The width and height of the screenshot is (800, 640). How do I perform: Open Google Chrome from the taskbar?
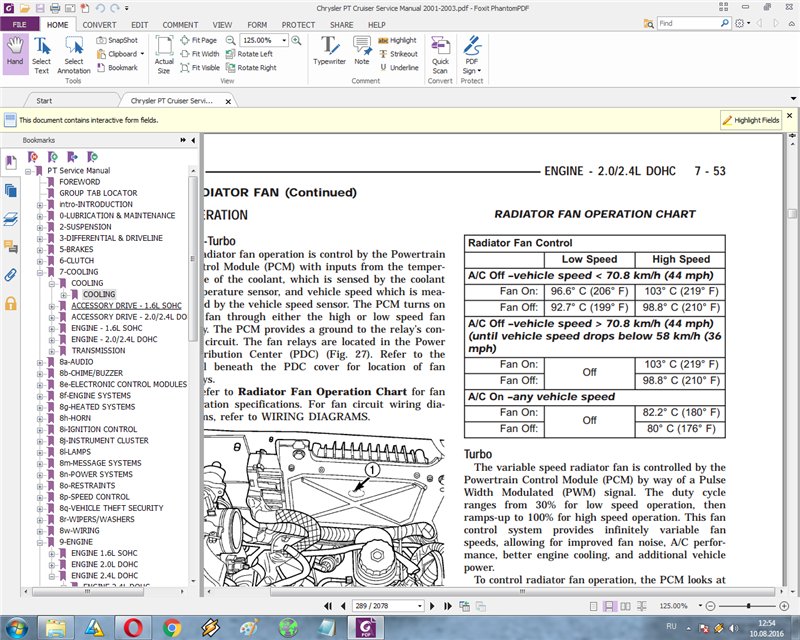[172, 627]
